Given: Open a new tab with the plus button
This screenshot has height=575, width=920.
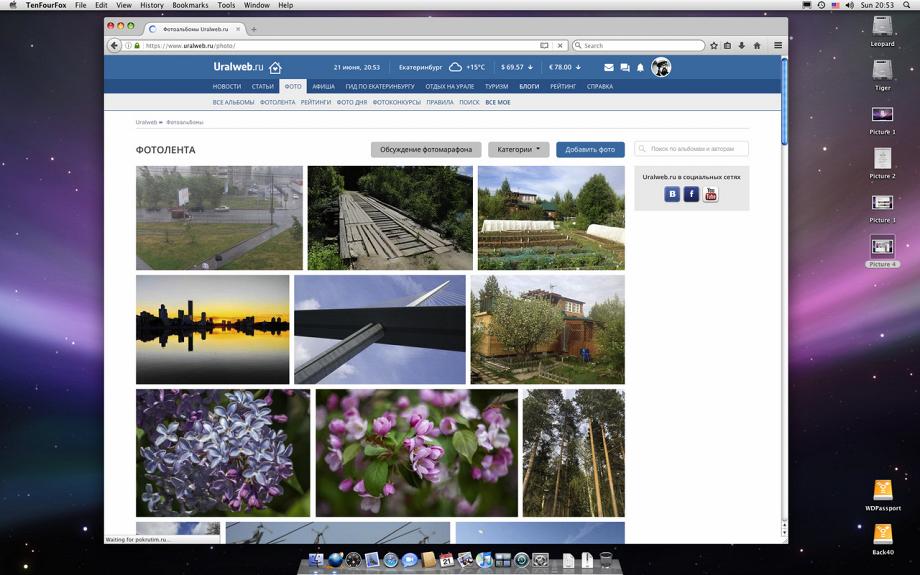Looking at the screenshot, I should 253,29.
